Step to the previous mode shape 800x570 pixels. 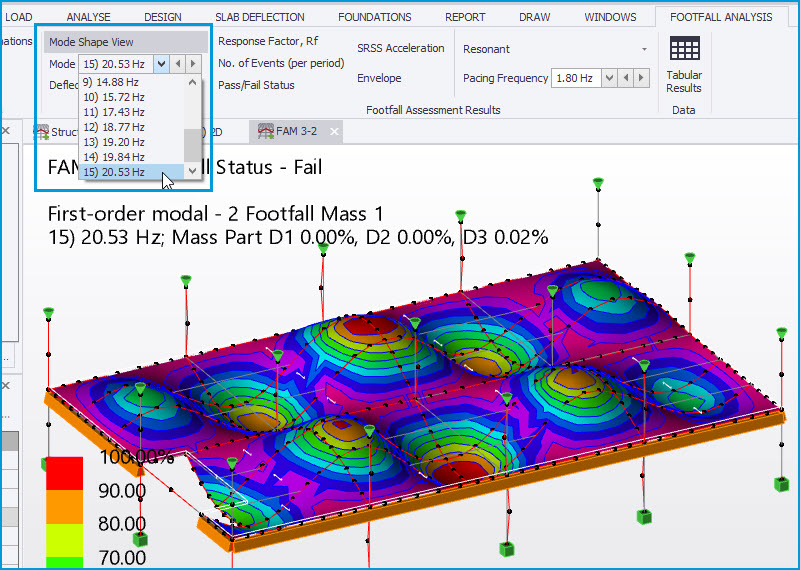point(178,63)
